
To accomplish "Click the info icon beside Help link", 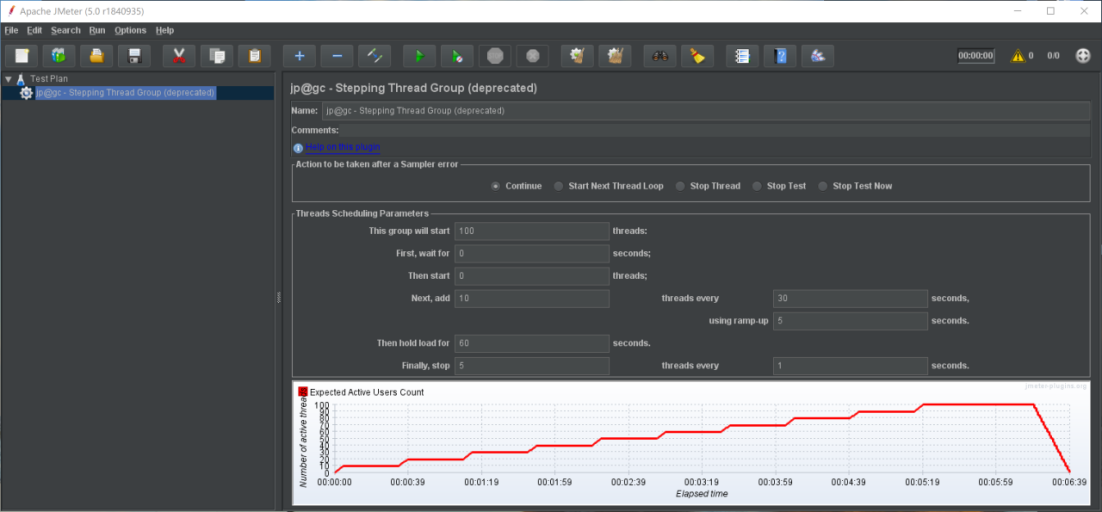I will [298, 147].
